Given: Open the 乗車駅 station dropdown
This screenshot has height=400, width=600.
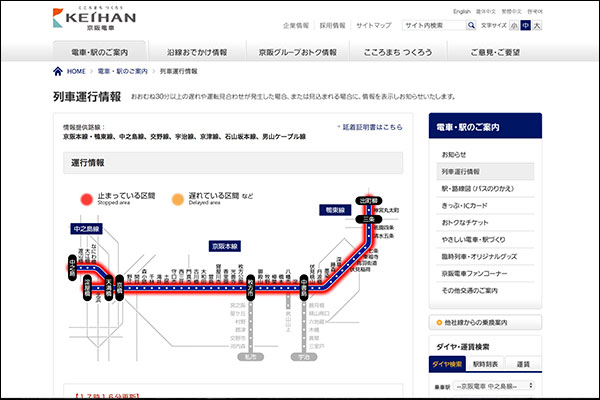Looking at the screenshot, I should tap(494, 385).
